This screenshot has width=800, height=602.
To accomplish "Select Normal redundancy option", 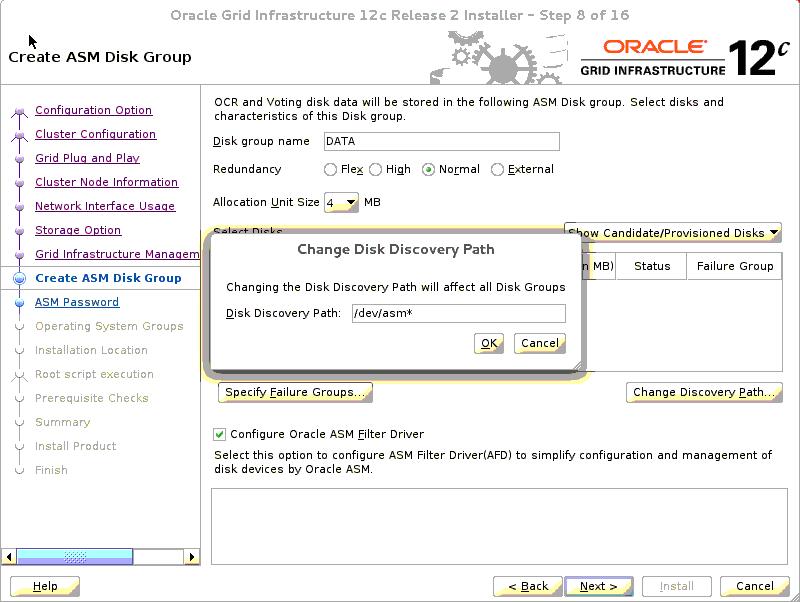I will (429, 169).
